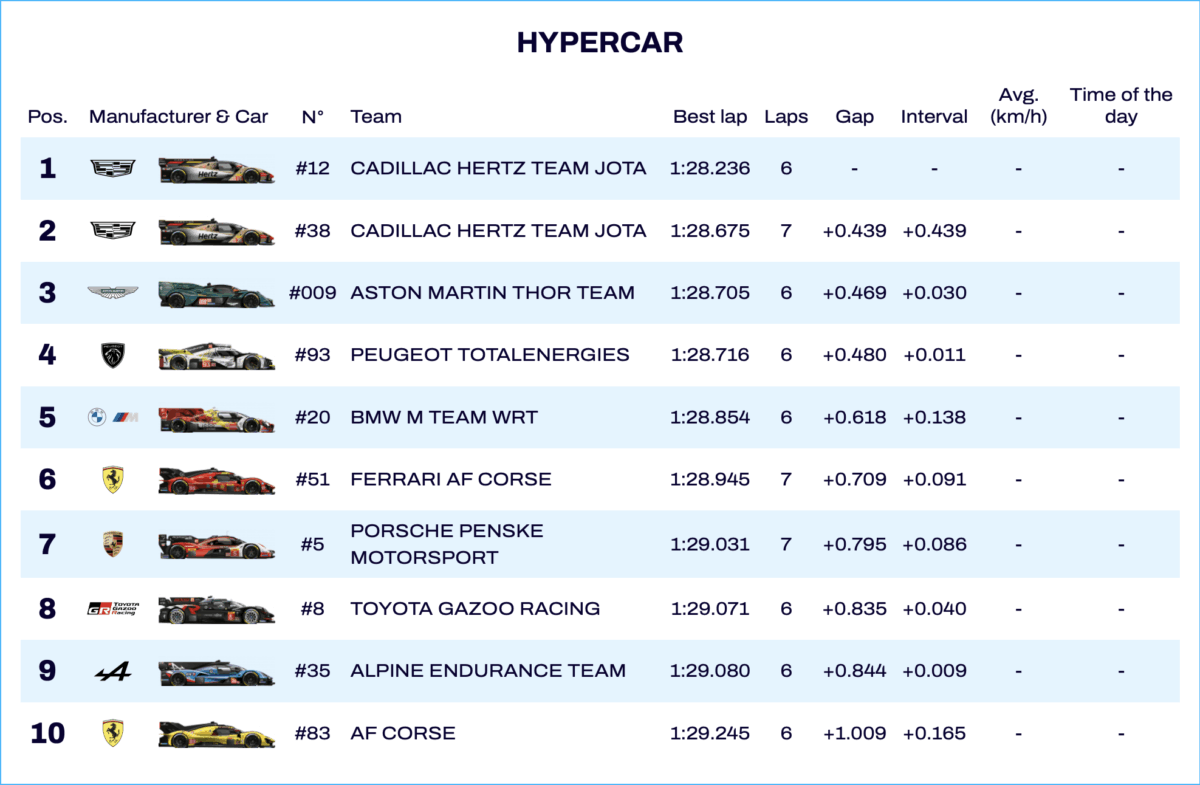Click the Toyota Gazoo Racing logo

pos(113,609)
